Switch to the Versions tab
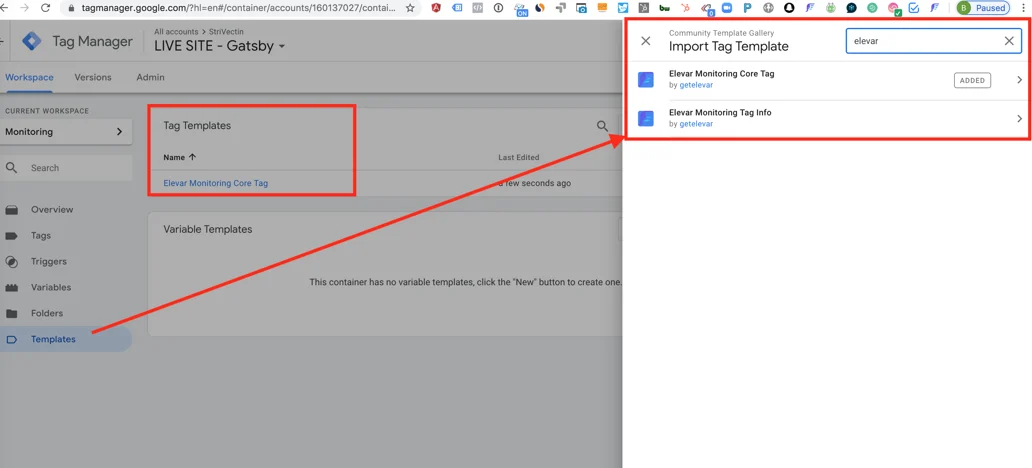 coord(93,78)
